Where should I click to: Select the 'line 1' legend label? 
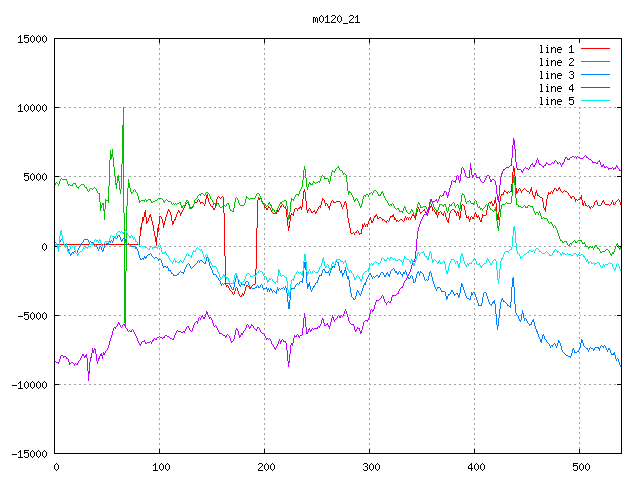[x=556, y=49]
